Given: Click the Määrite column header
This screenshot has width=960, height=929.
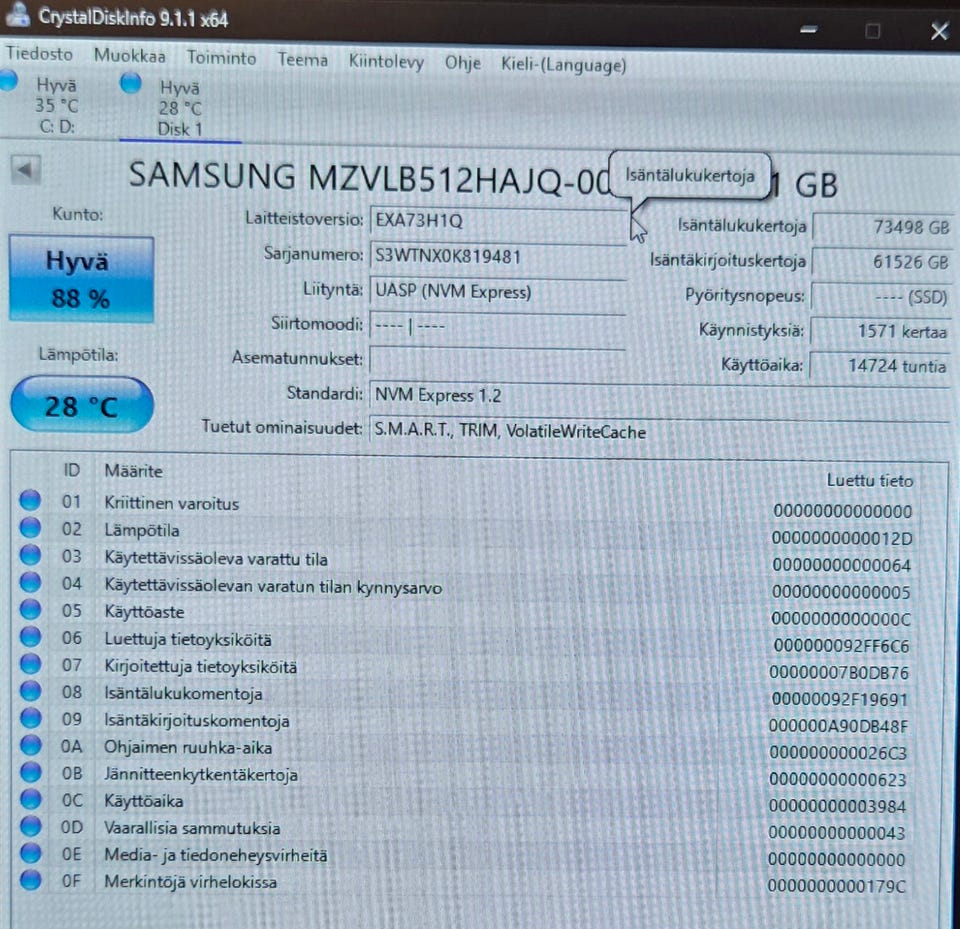Looking at the screenshot, I should coord(133,471).
